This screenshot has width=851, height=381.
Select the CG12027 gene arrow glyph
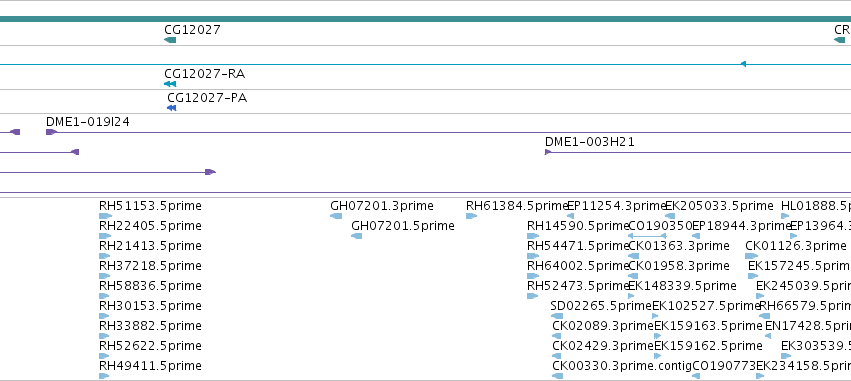[x=170, y=40]
